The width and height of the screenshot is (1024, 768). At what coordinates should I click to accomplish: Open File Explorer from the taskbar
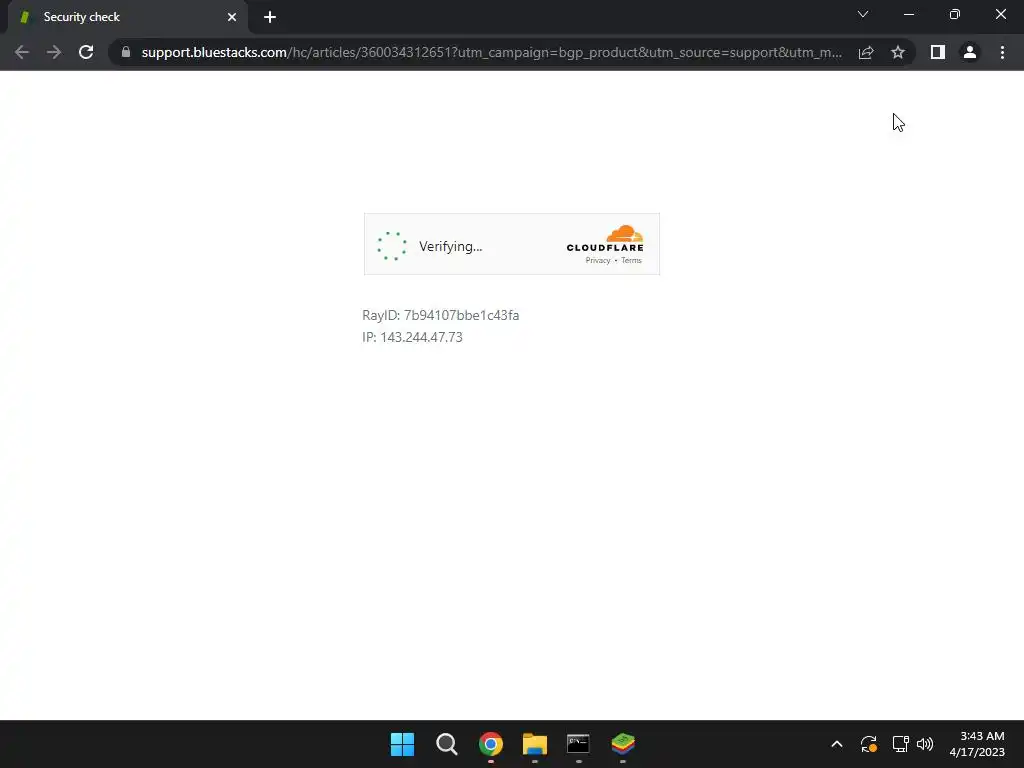pyautogui.click(x=535, y=744)
